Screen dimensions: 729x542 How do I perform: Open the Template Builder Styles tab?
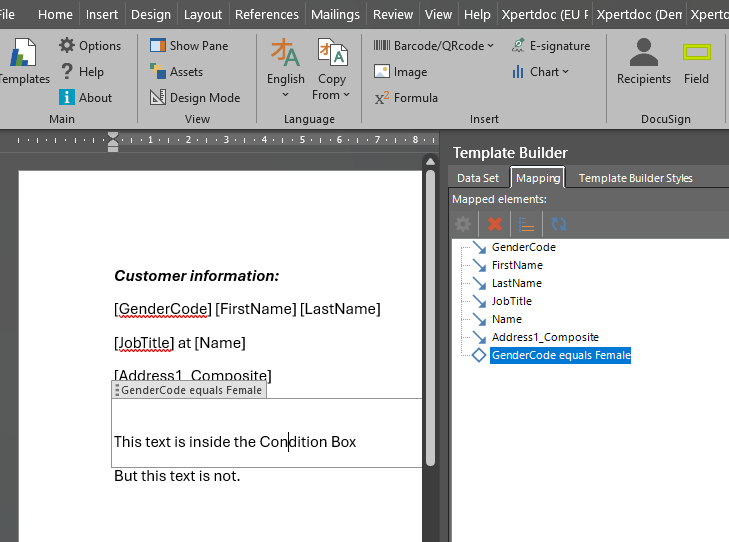636,178
